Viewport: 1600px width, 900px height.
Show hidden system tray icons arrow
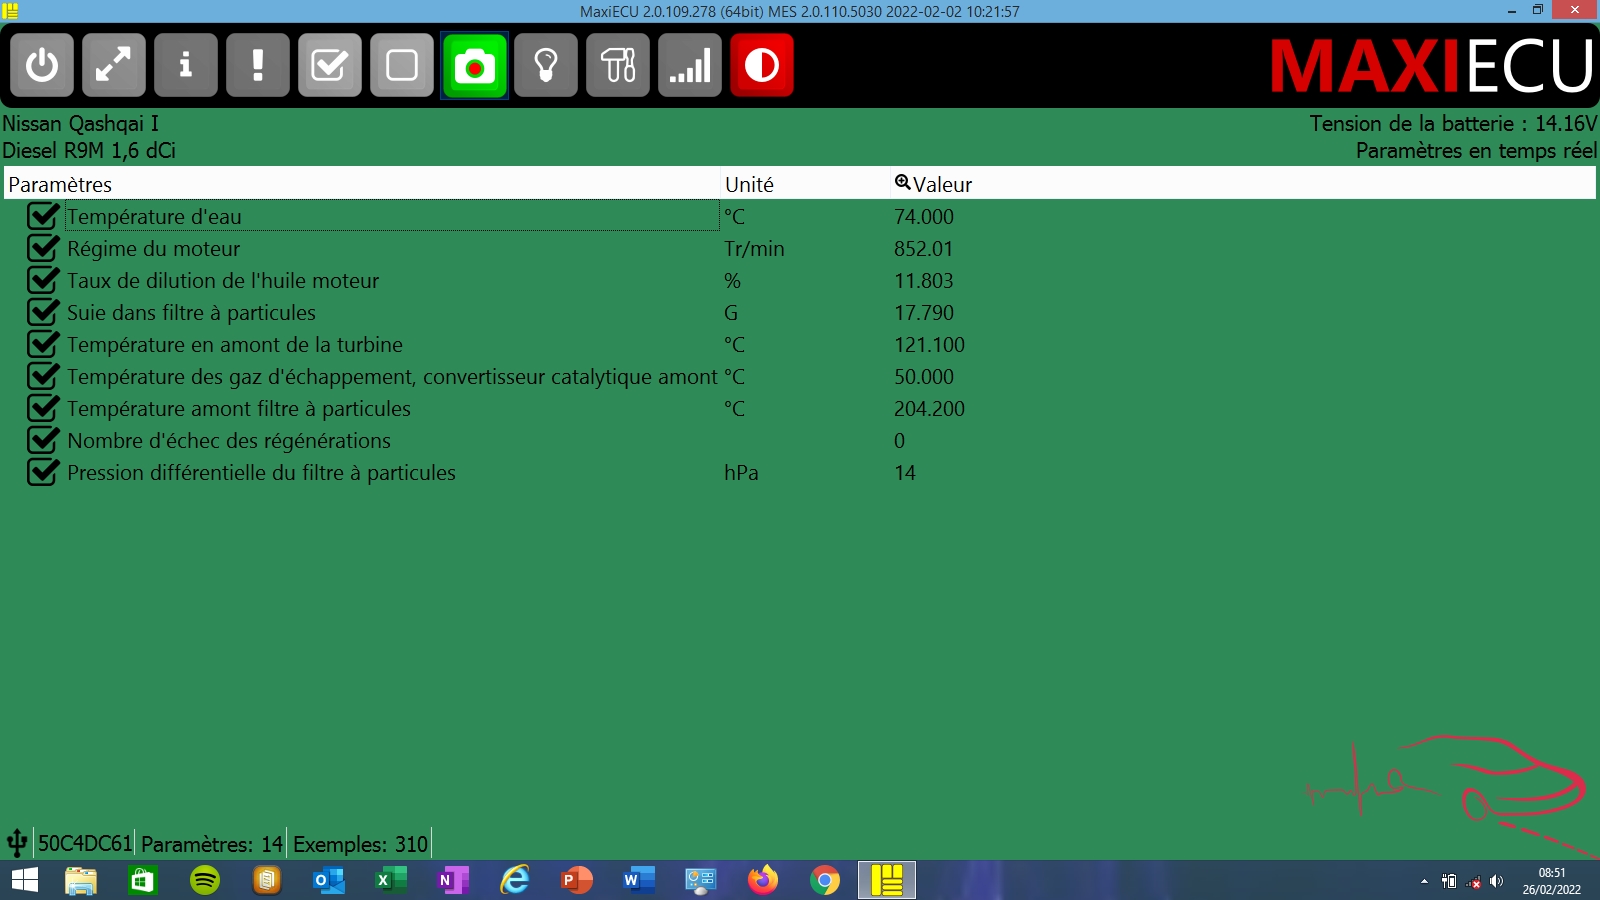coord(1424,881)
